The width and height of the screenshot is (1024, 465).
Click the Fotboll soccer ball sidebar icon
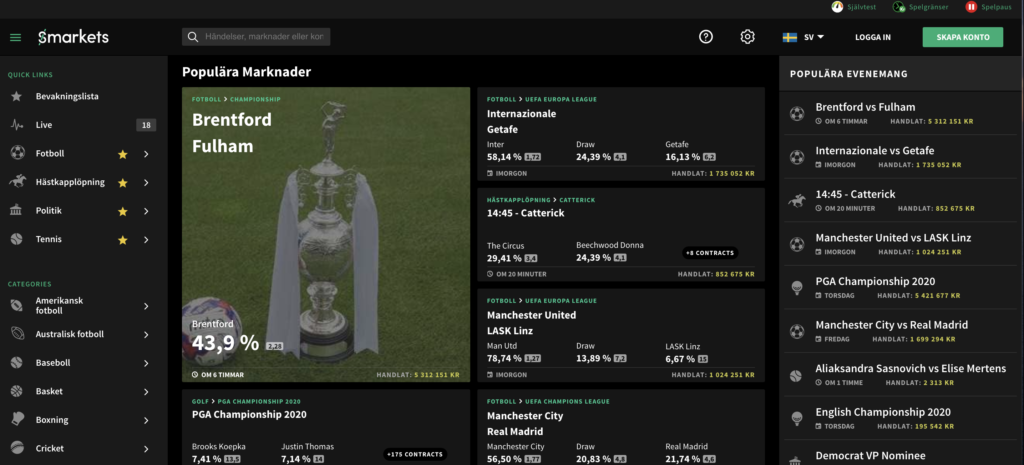[17, 153]
